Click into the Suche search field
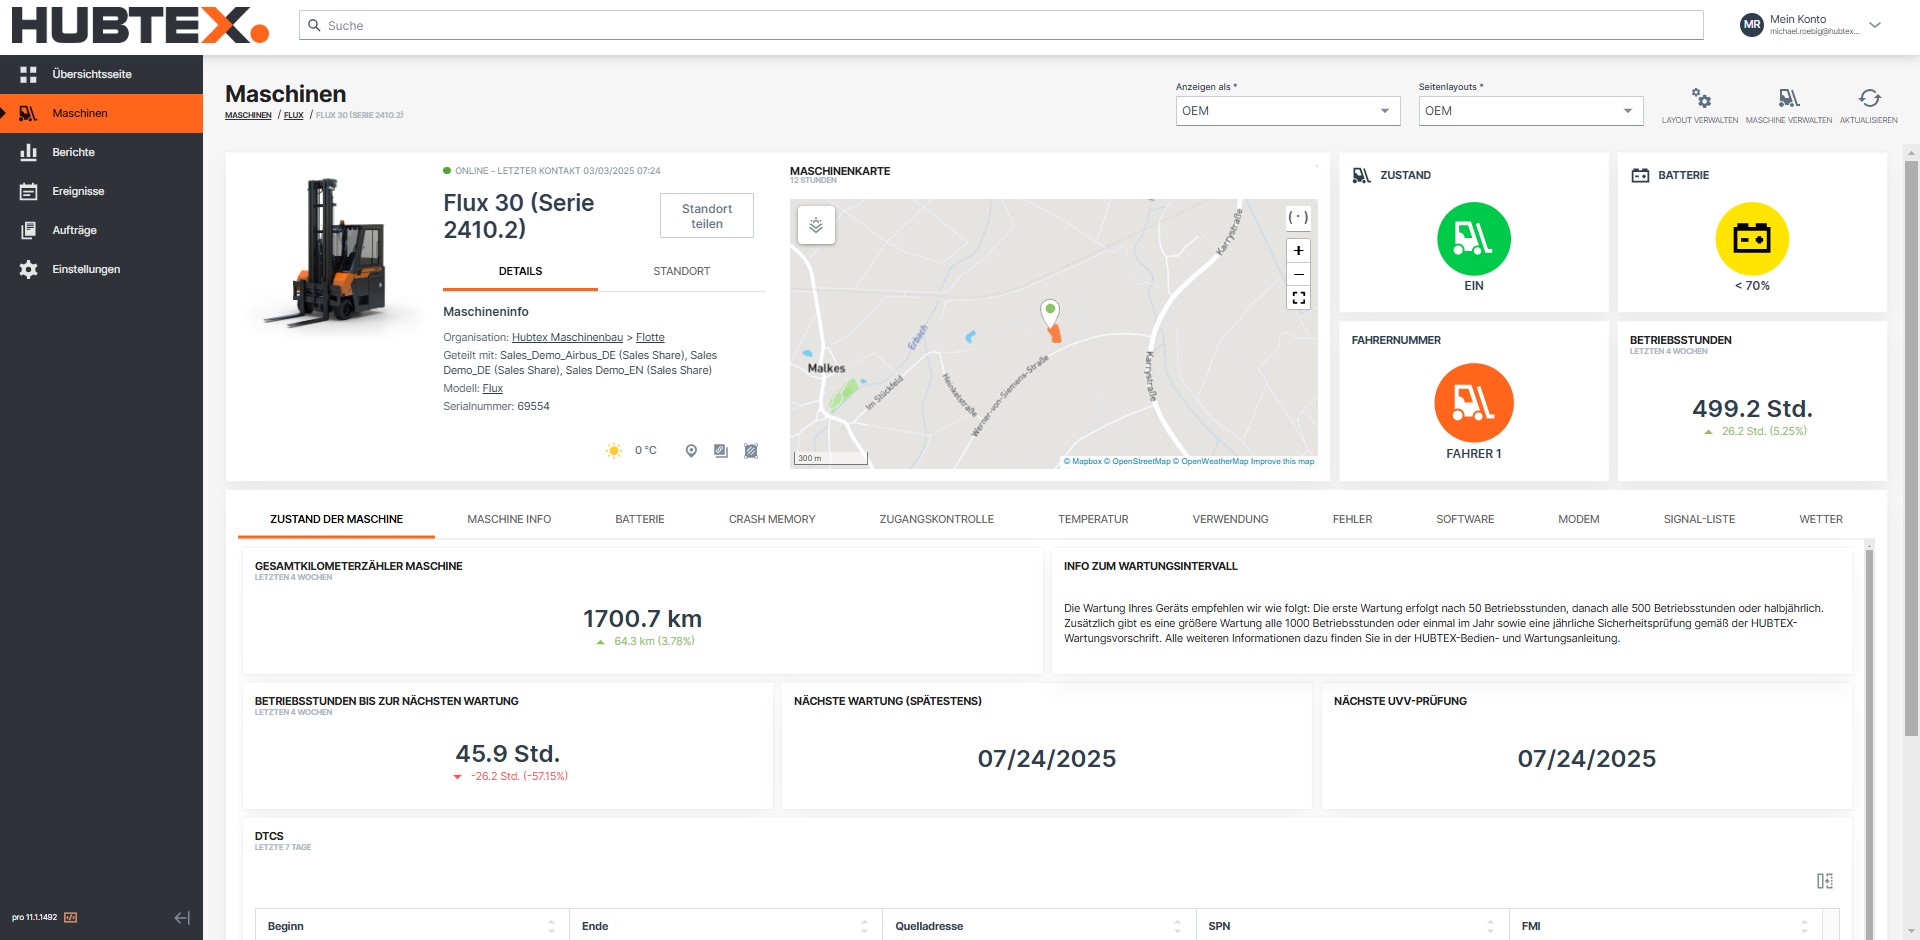 [1000, 26]
